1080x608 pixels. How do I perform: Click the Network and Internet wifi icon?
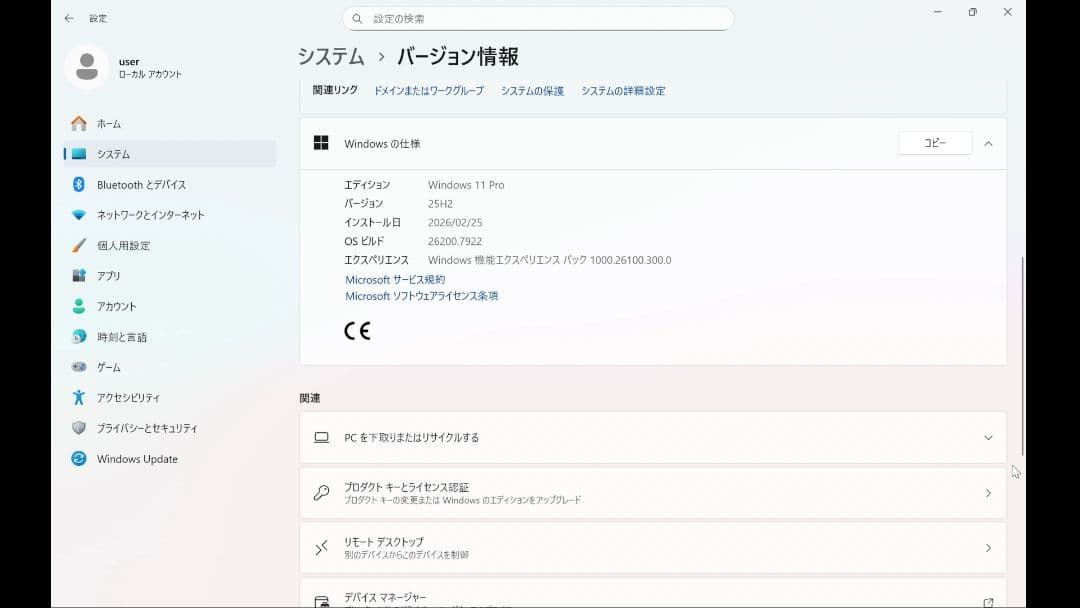point(79,215)
